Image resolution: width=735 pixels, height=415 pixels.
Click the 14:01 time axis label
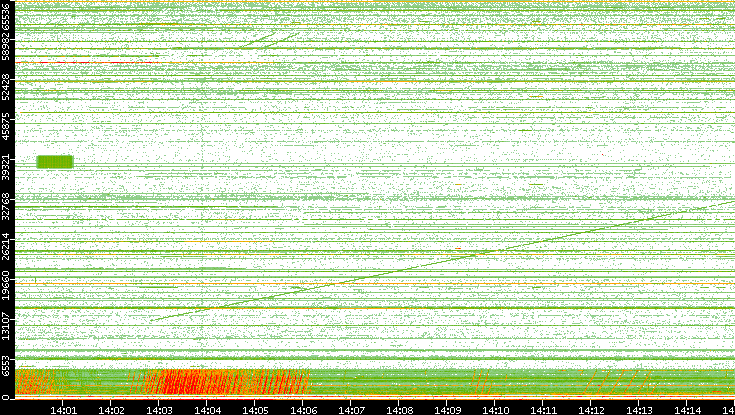[63, 410]
